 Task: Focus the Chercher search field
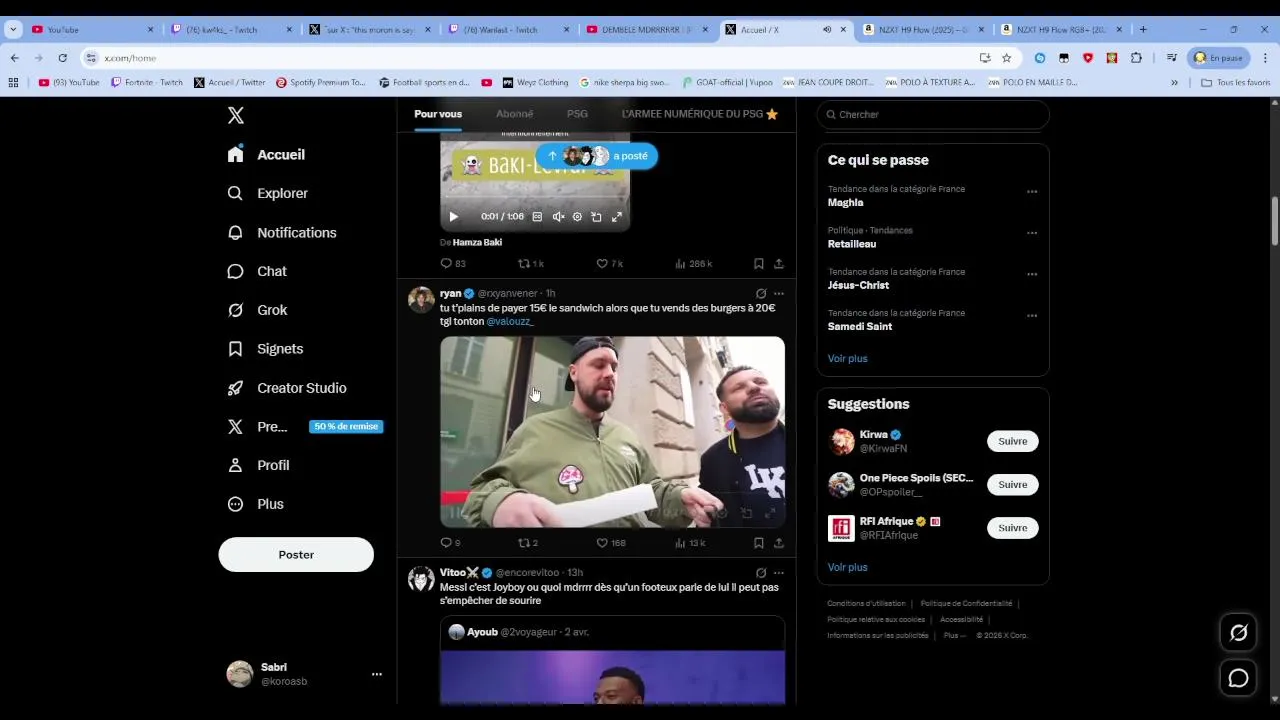[x=933, y=114]
